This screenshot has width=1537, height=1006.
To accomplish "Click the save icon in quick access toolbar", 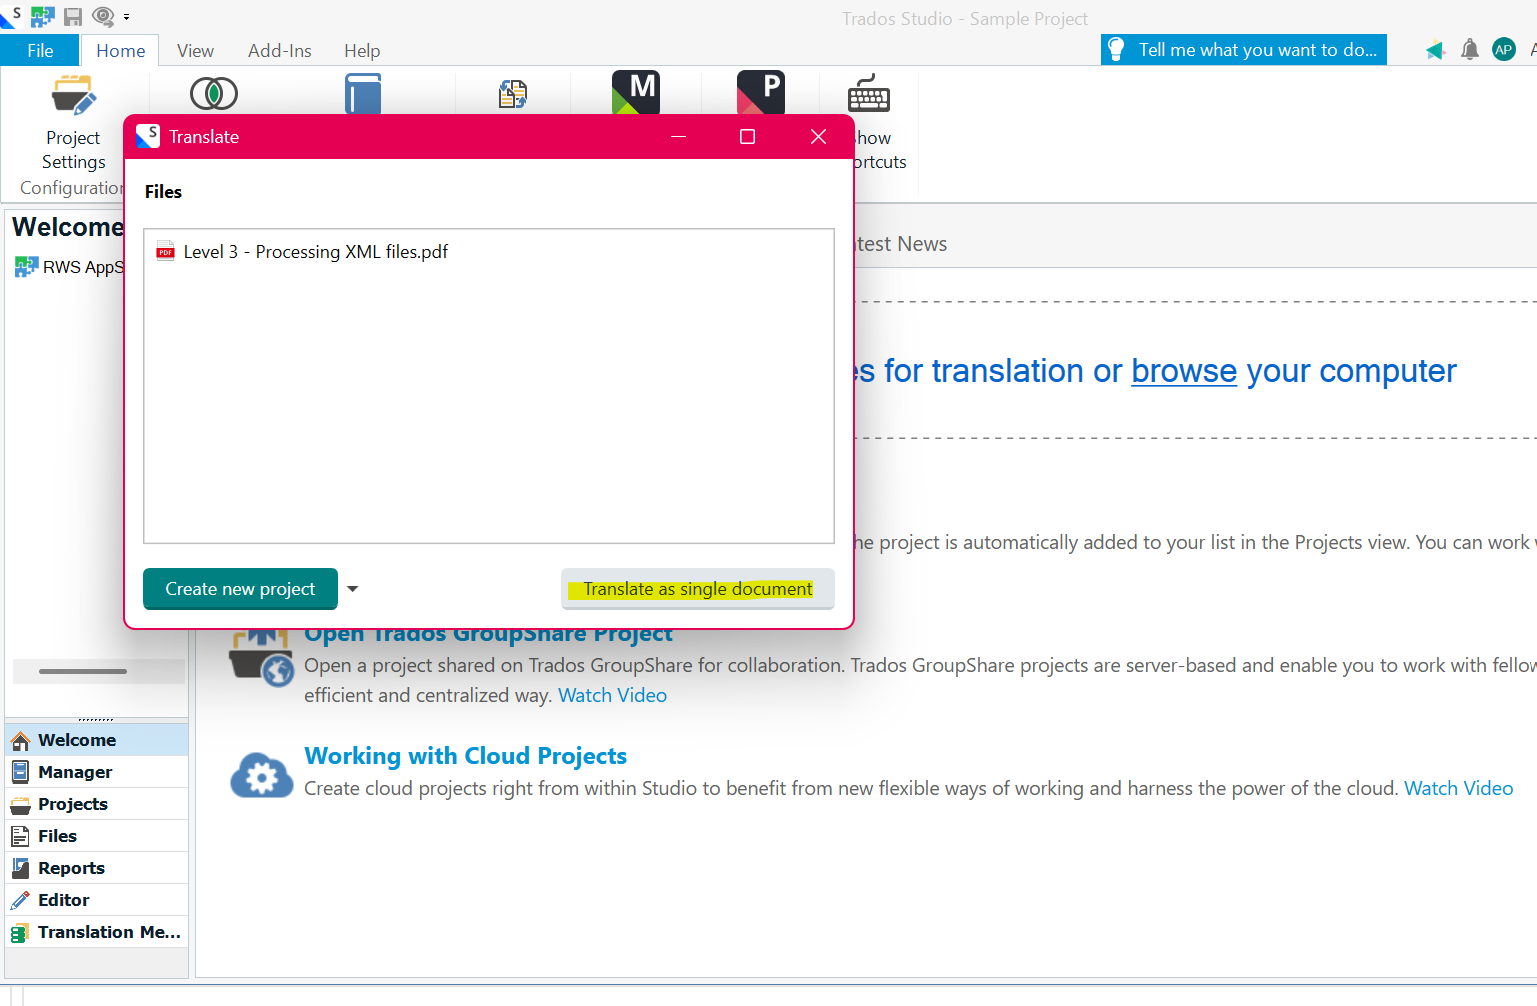I will [73, 17].
